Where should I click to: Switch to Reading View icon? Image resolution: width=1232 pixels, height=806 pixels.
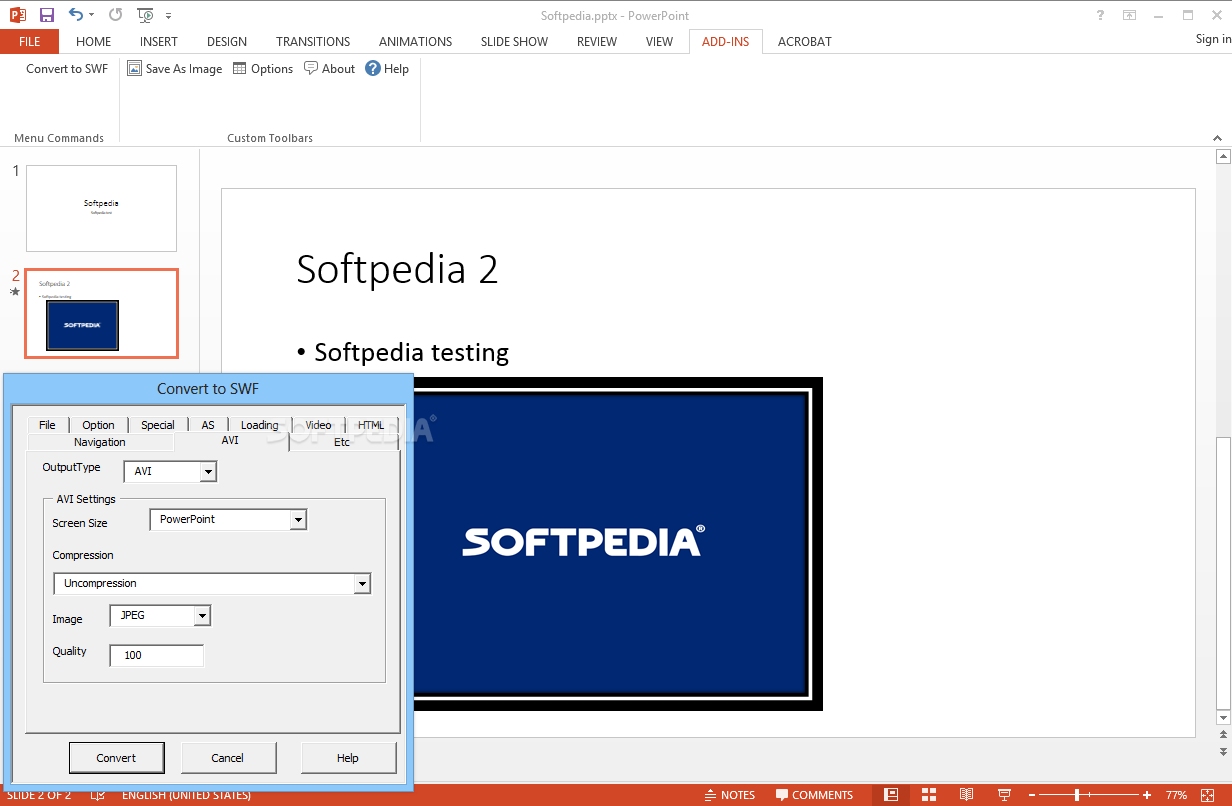[x=966, y=795]
